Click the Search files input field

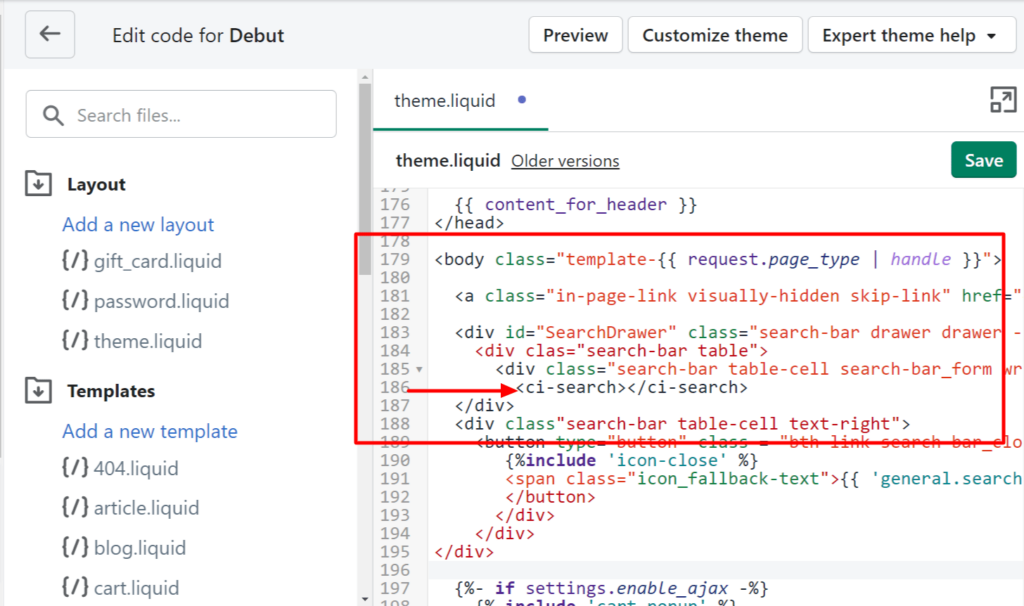point(180,115)
